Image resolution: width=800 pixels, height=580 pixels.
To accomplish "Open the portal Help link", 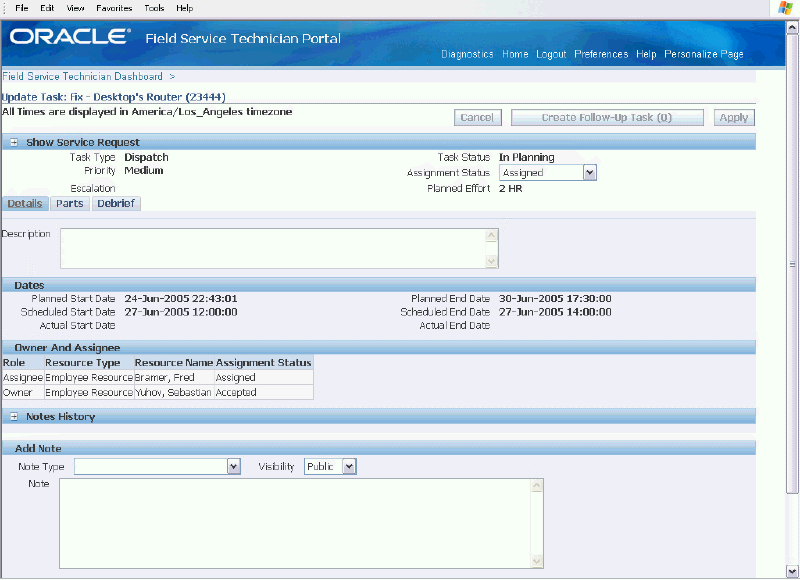I will pyautogui.click(x=646, y=54).
